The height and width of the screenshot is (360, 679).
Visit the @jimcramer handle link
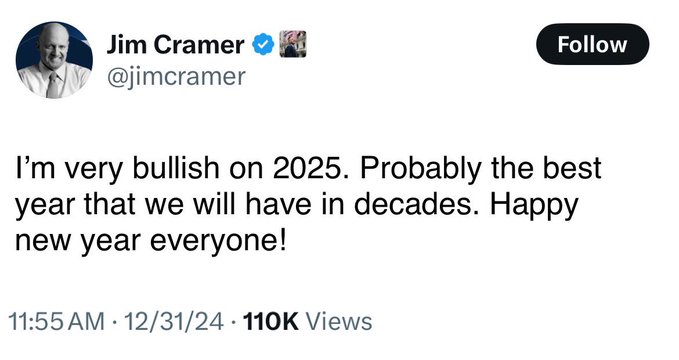pyautogui.click(x=176, y=77)
